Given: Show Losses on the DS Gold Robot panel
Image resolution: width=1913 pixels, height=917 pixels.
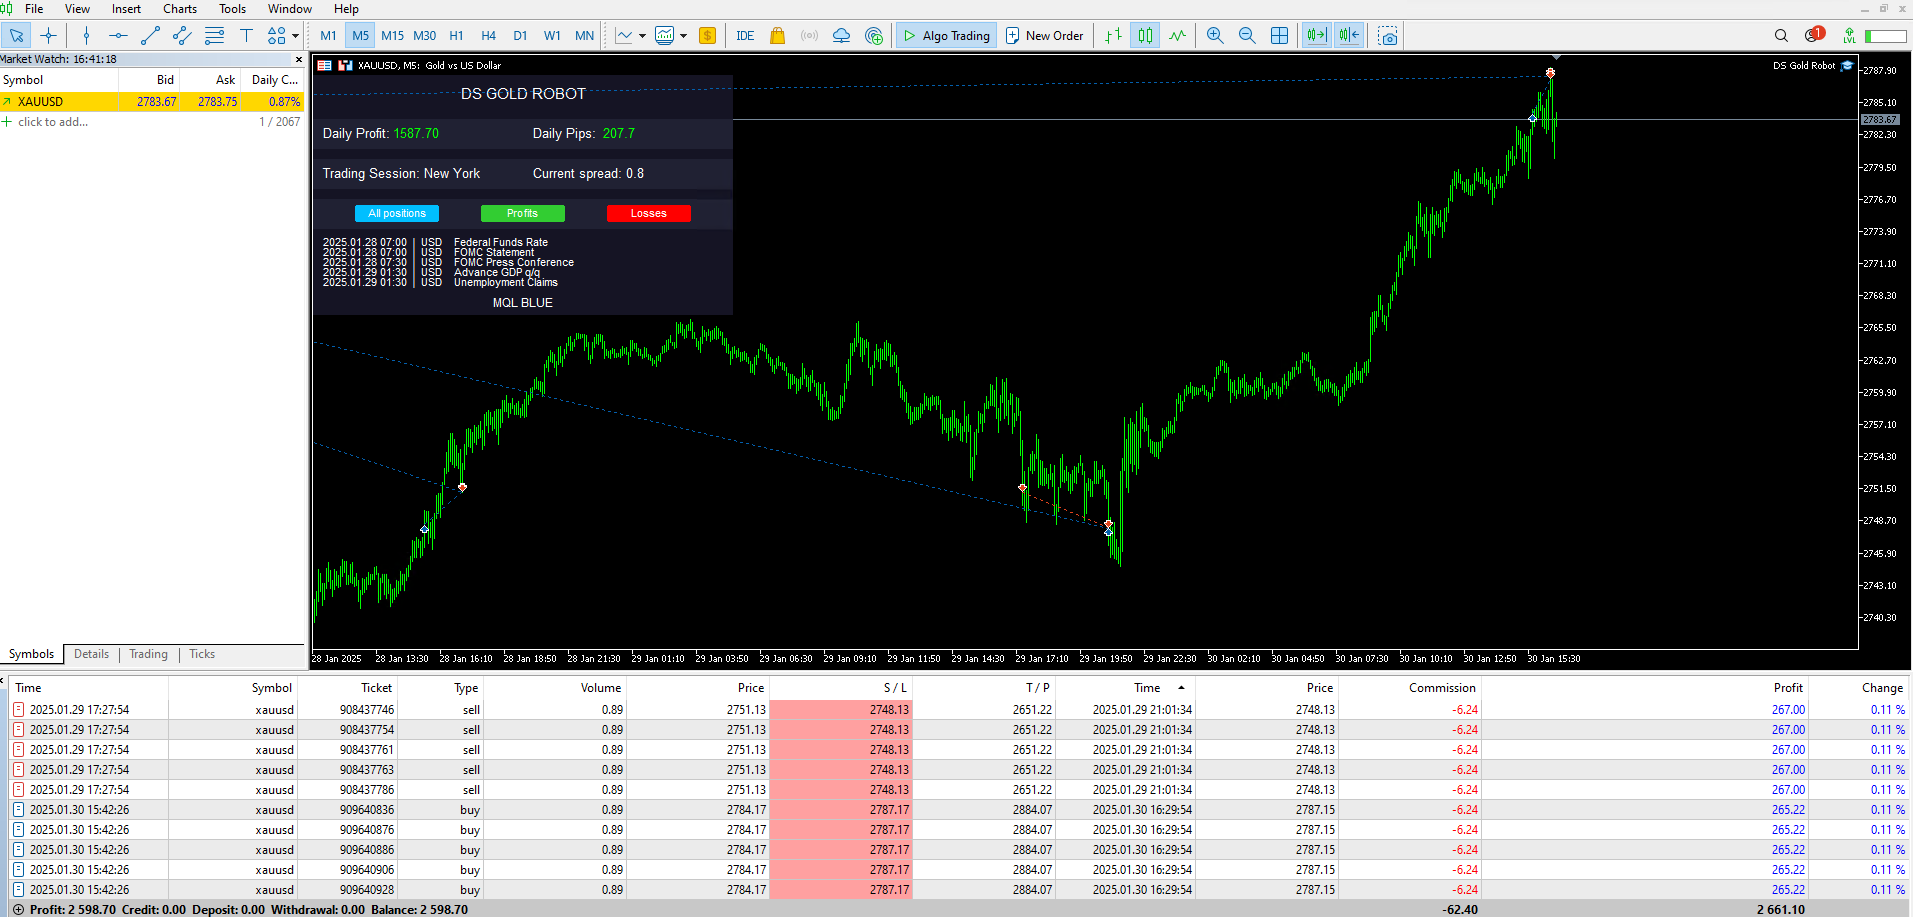Looking at the screenshot, I should coord(648,213).
